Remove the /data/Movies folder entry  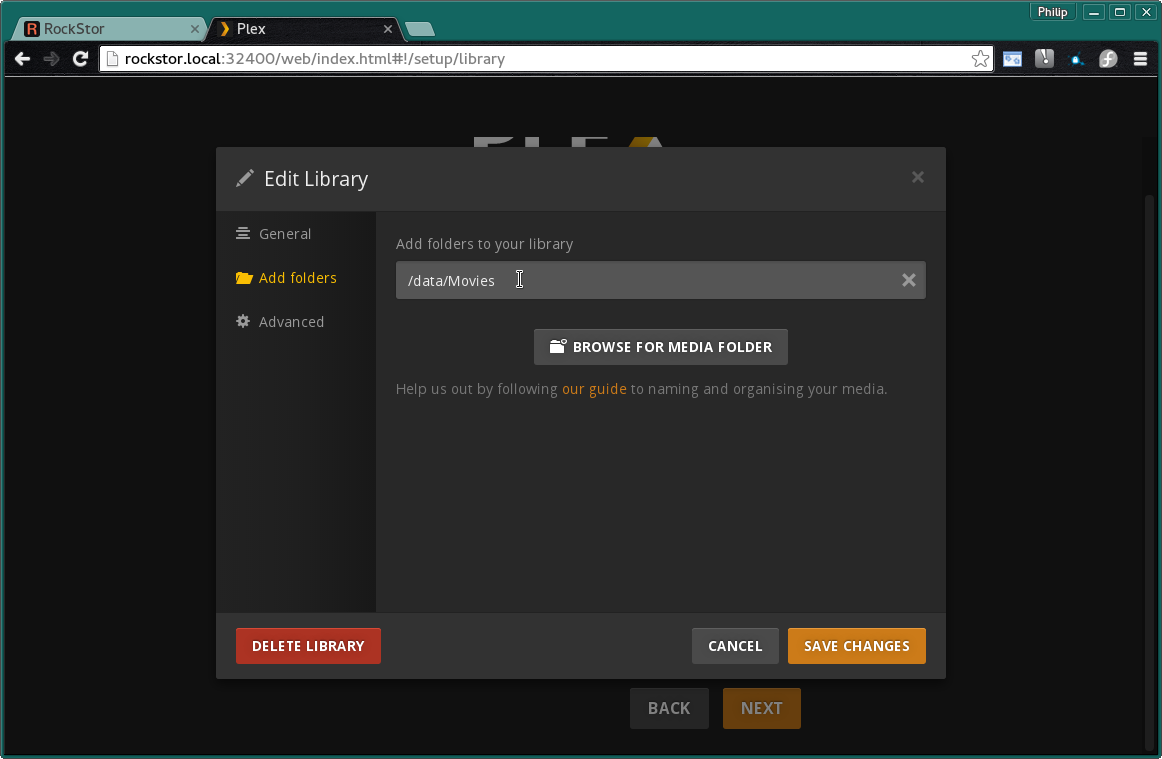[908, 280]
